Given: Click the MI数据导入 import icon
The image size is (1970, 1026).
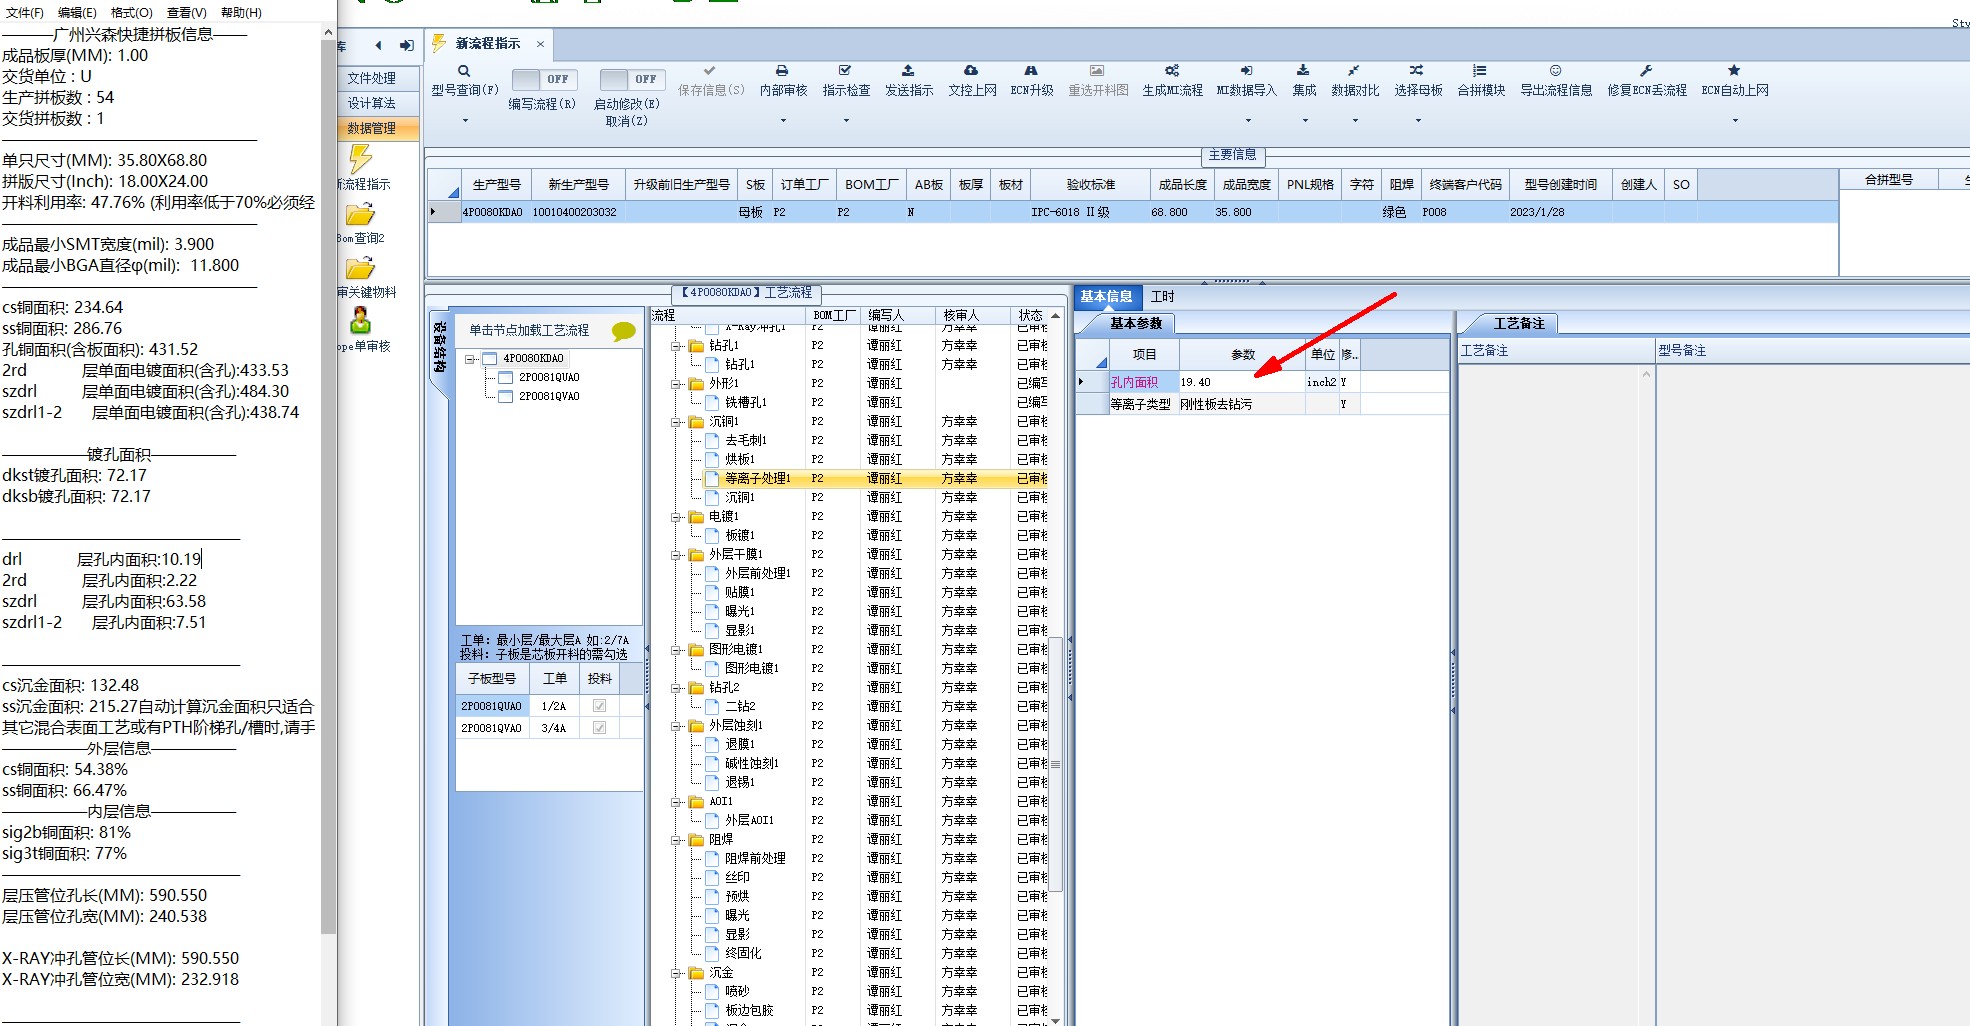Looking at the screenshot, I should [x=1246, y=71].
